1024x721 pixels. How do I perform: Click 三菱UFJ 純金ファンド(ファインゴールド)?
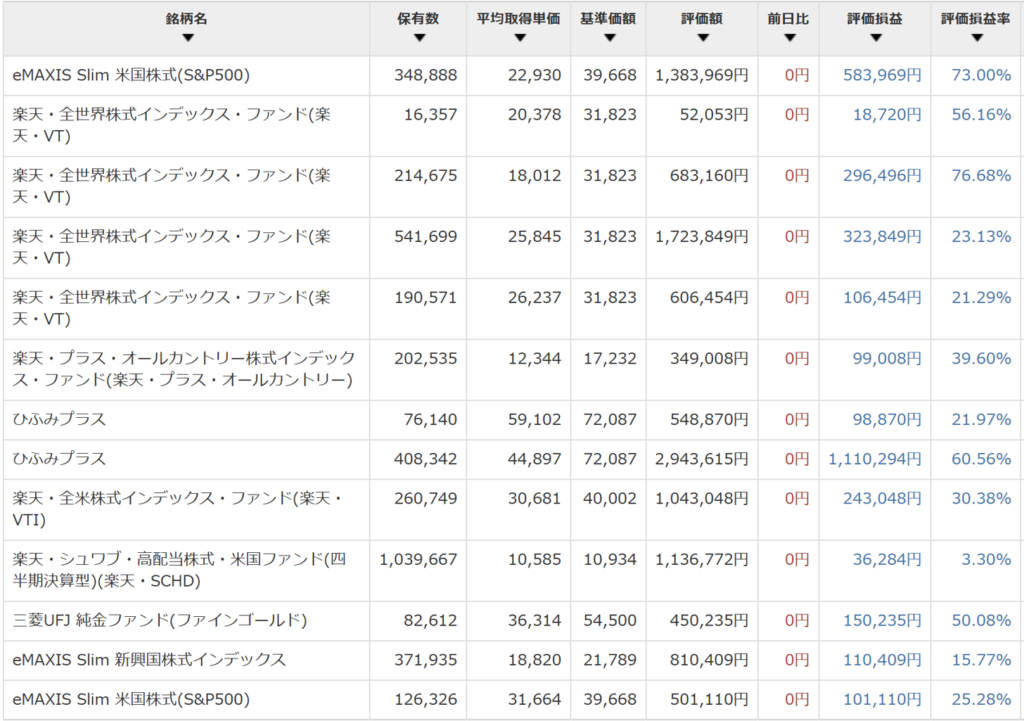coord(160,621)
